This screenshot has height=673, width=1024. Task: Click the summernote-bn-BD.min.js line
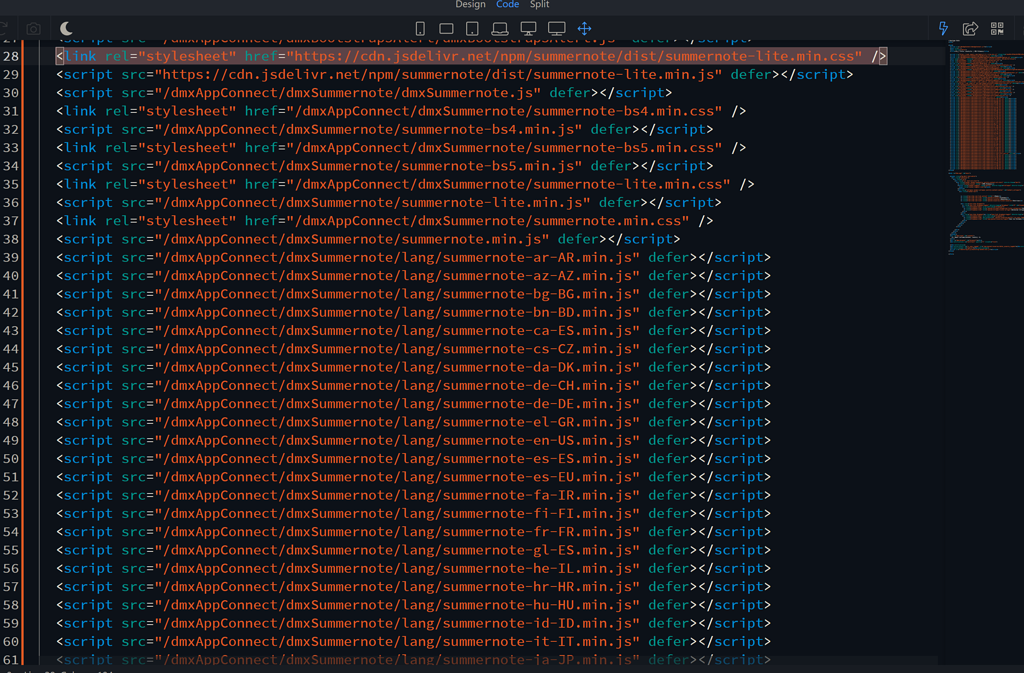pos(413,312)
